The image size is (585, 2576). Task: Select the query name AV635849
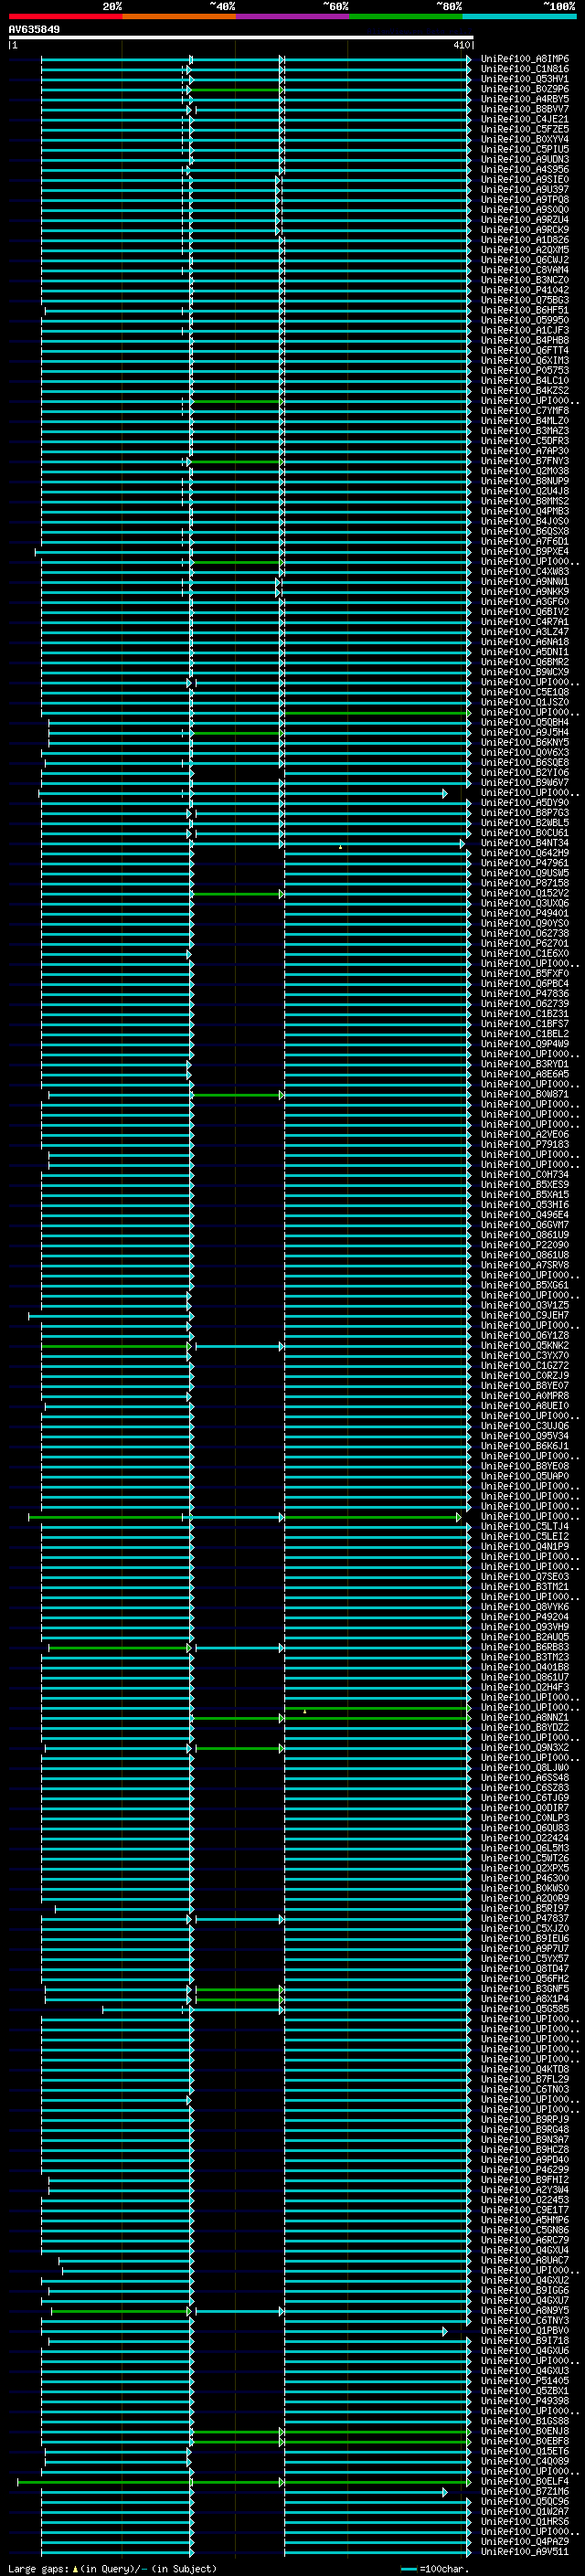coord(34,30)
